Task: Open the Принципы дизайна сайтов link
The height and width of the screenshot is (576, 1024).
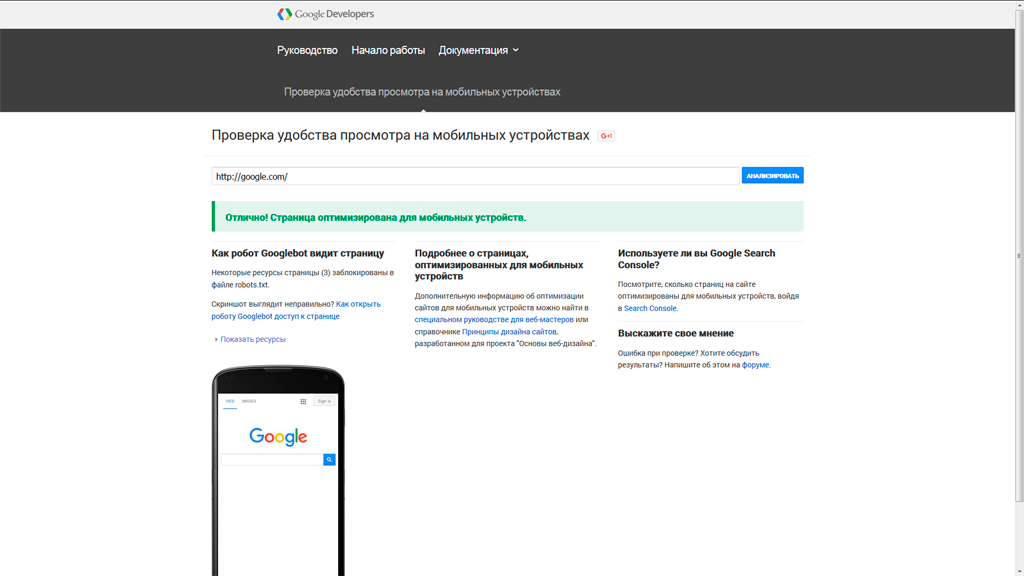Action: pos(509,332)
